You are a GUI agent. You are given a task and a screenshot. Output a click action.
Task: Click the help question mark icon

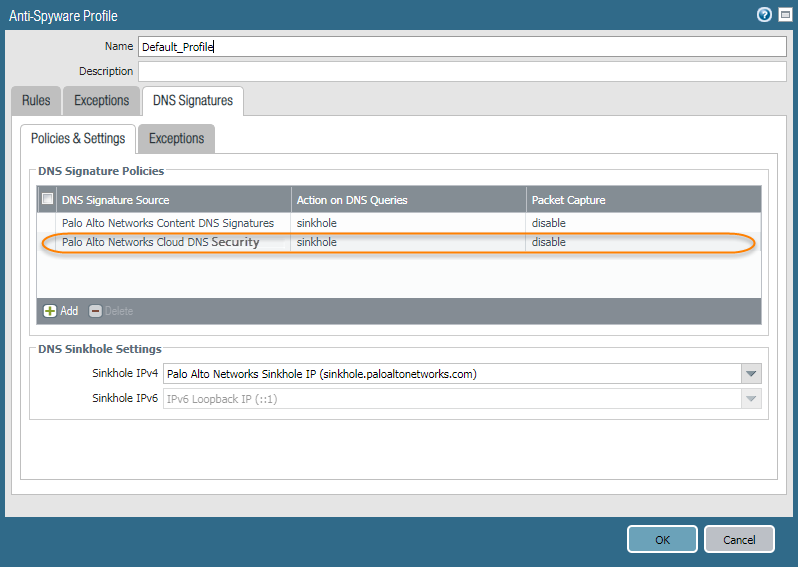click(x=764, y=15)
